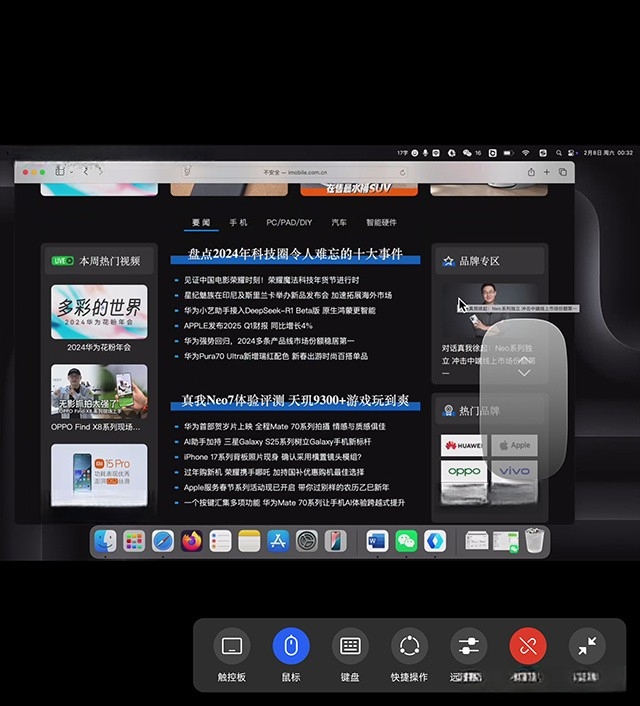Open Launchpad from the Dock
Viewport: 640px width, 706px height.
pos(134,541)
